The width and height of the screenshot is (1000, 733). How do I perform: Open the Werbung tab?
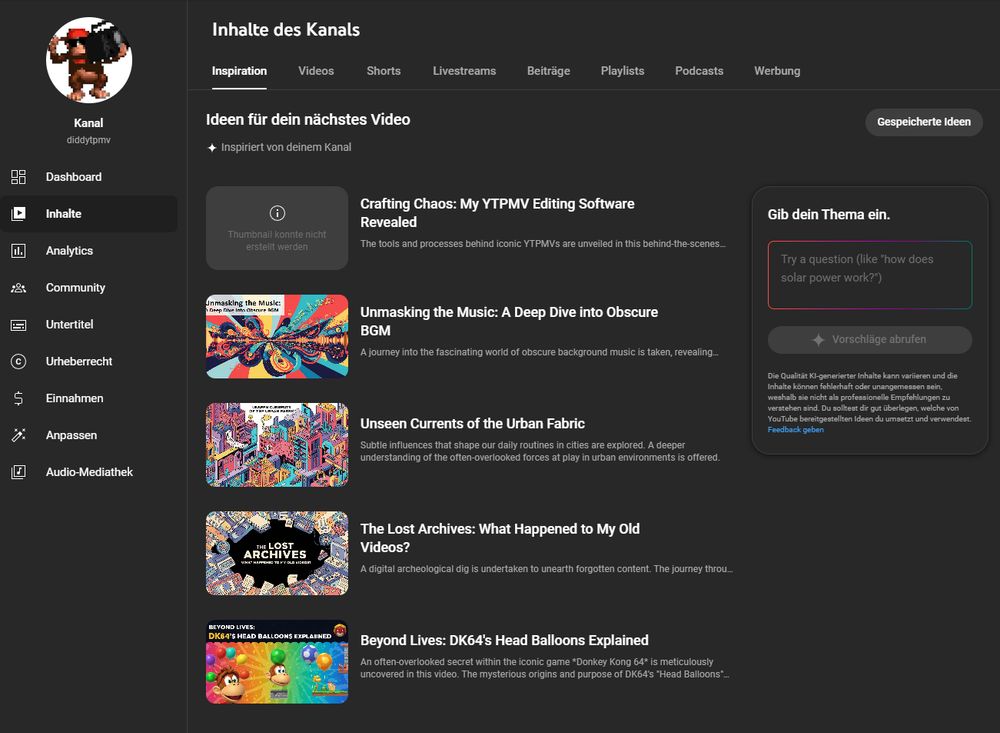[x=777, y=71]
